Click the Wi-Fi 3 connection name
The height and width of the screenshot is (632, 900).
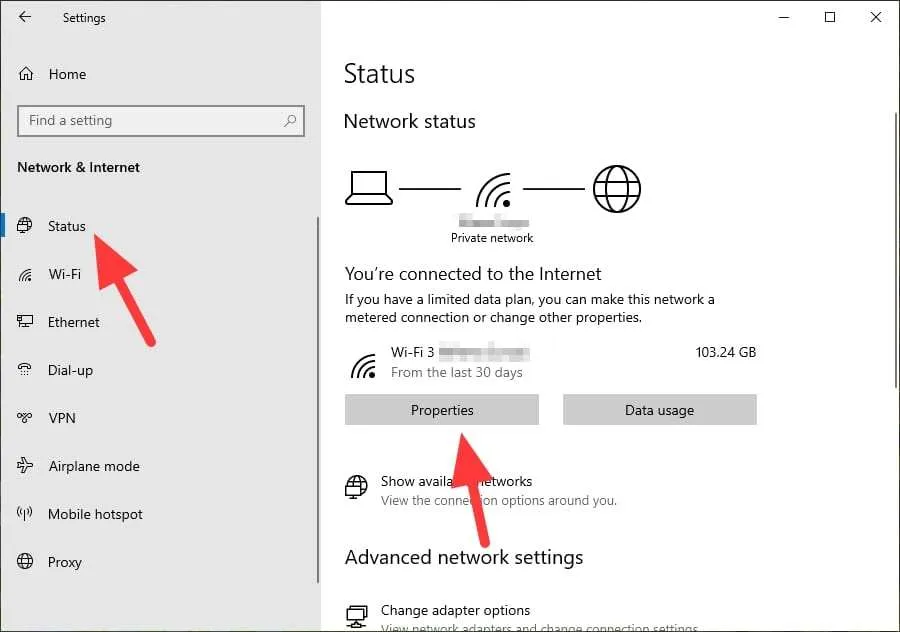(x=412, y=352)
